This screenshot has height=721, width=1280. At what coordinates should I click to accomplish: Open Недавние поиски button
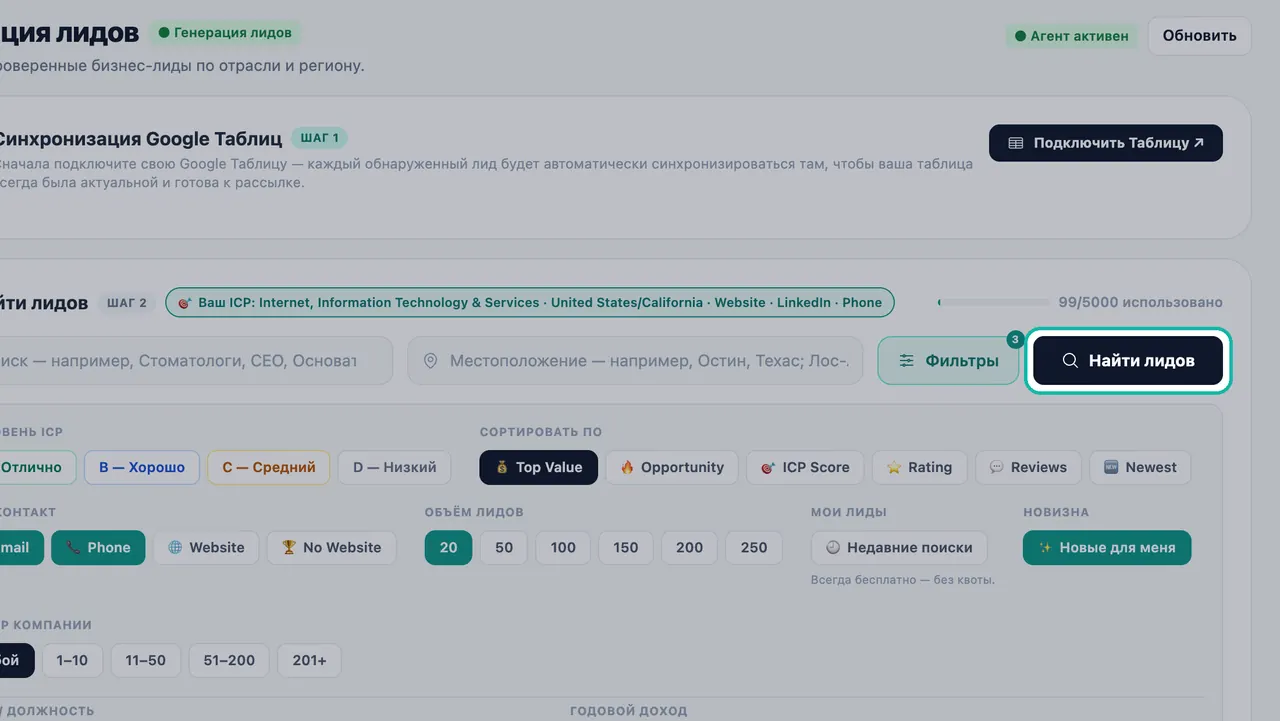899,547
